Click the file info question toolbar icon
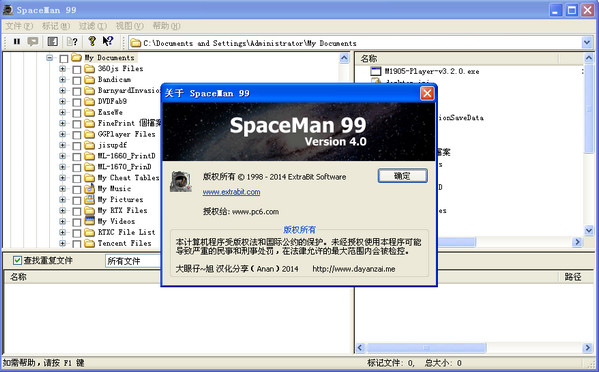Viewport: 599px width, 372px height. pos(72,41)
